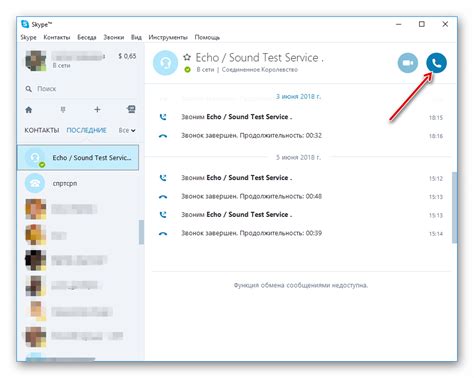Click the call ended icon for 00:48 call
The height and width of the screenshot is (378, 474).
click(163, 197)
